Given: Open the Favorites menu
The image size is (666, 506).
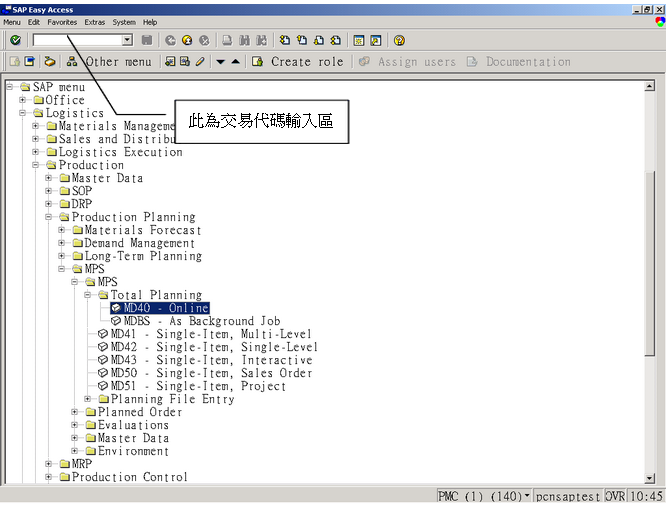Looking at the screenshot, I should tap(62, 22).
